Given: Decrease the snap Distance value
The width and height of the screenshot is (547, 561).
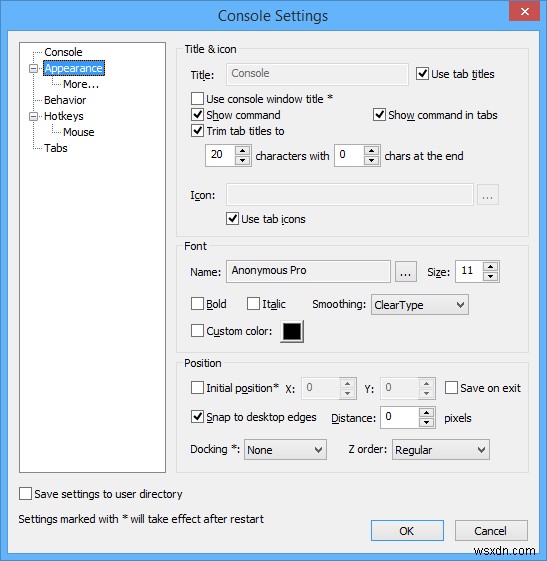Looking at the screenshot, I should (x=426, y=422).
